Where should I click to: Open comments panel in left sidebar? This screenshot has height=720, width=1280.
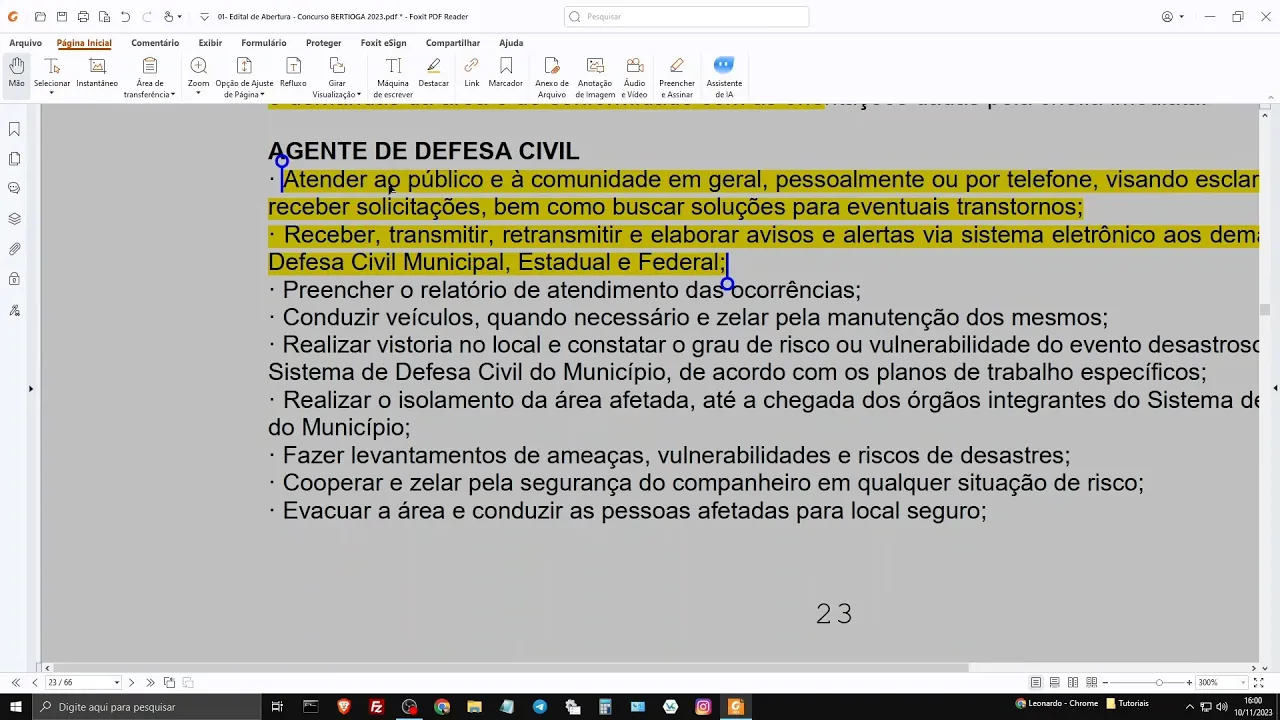[x=14, y=188]
